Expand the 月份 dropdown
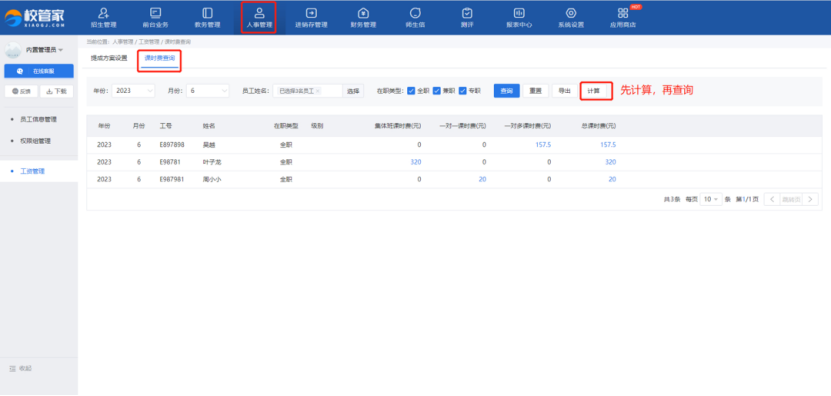The height and width of the screenshot is (396, 831). click(x=208, y=91)
